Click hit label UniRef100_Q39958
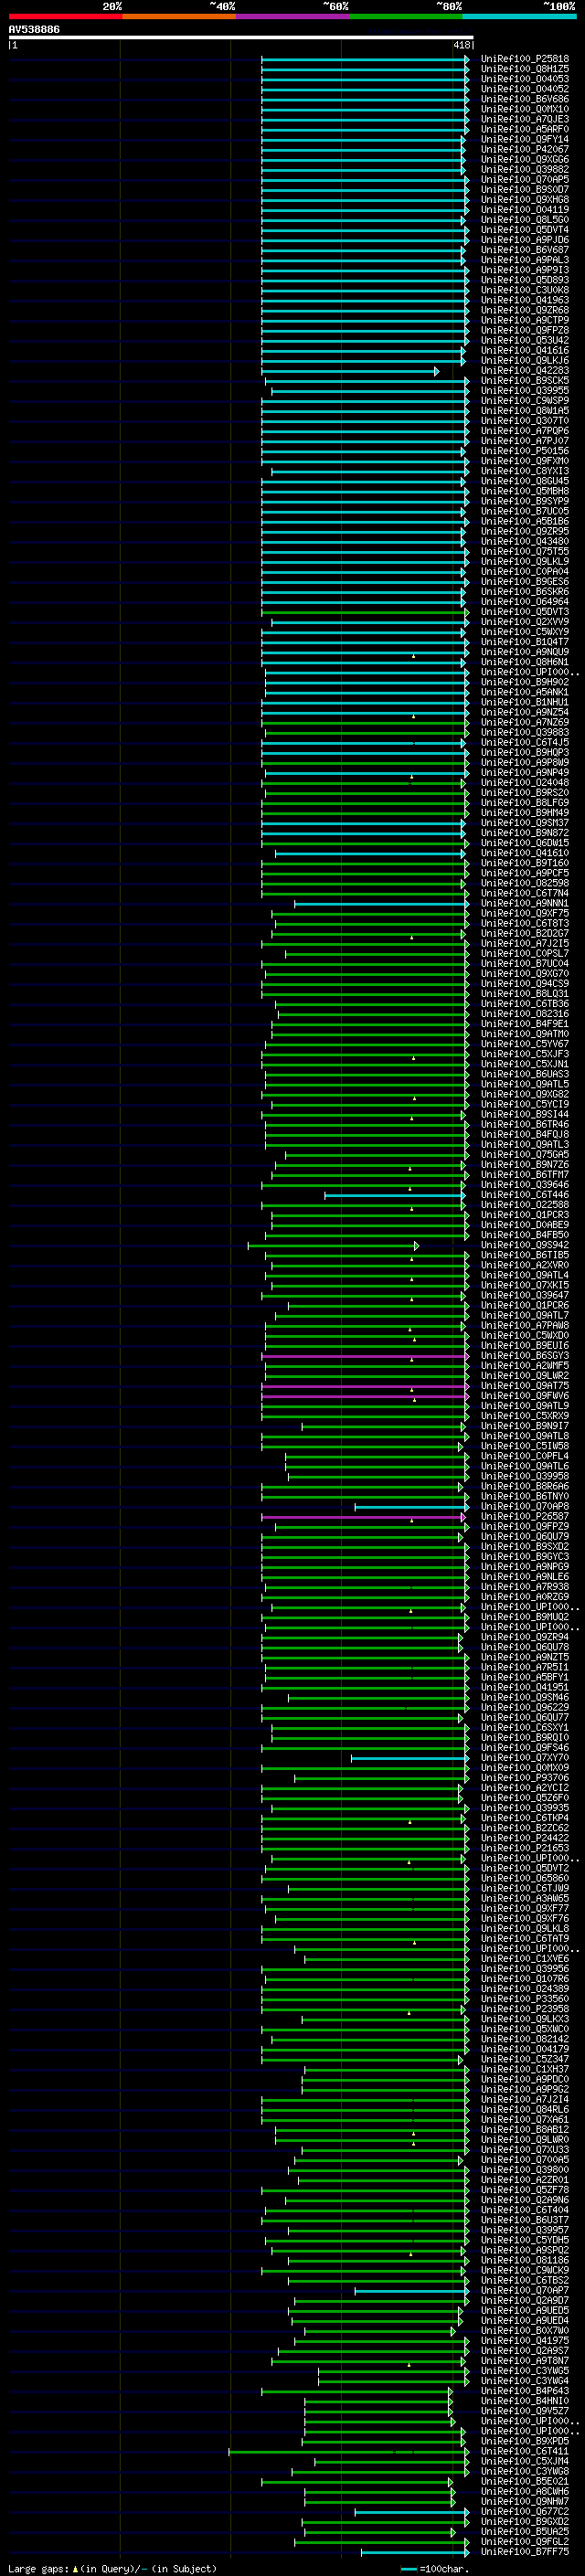 (x=525, y=1477)
